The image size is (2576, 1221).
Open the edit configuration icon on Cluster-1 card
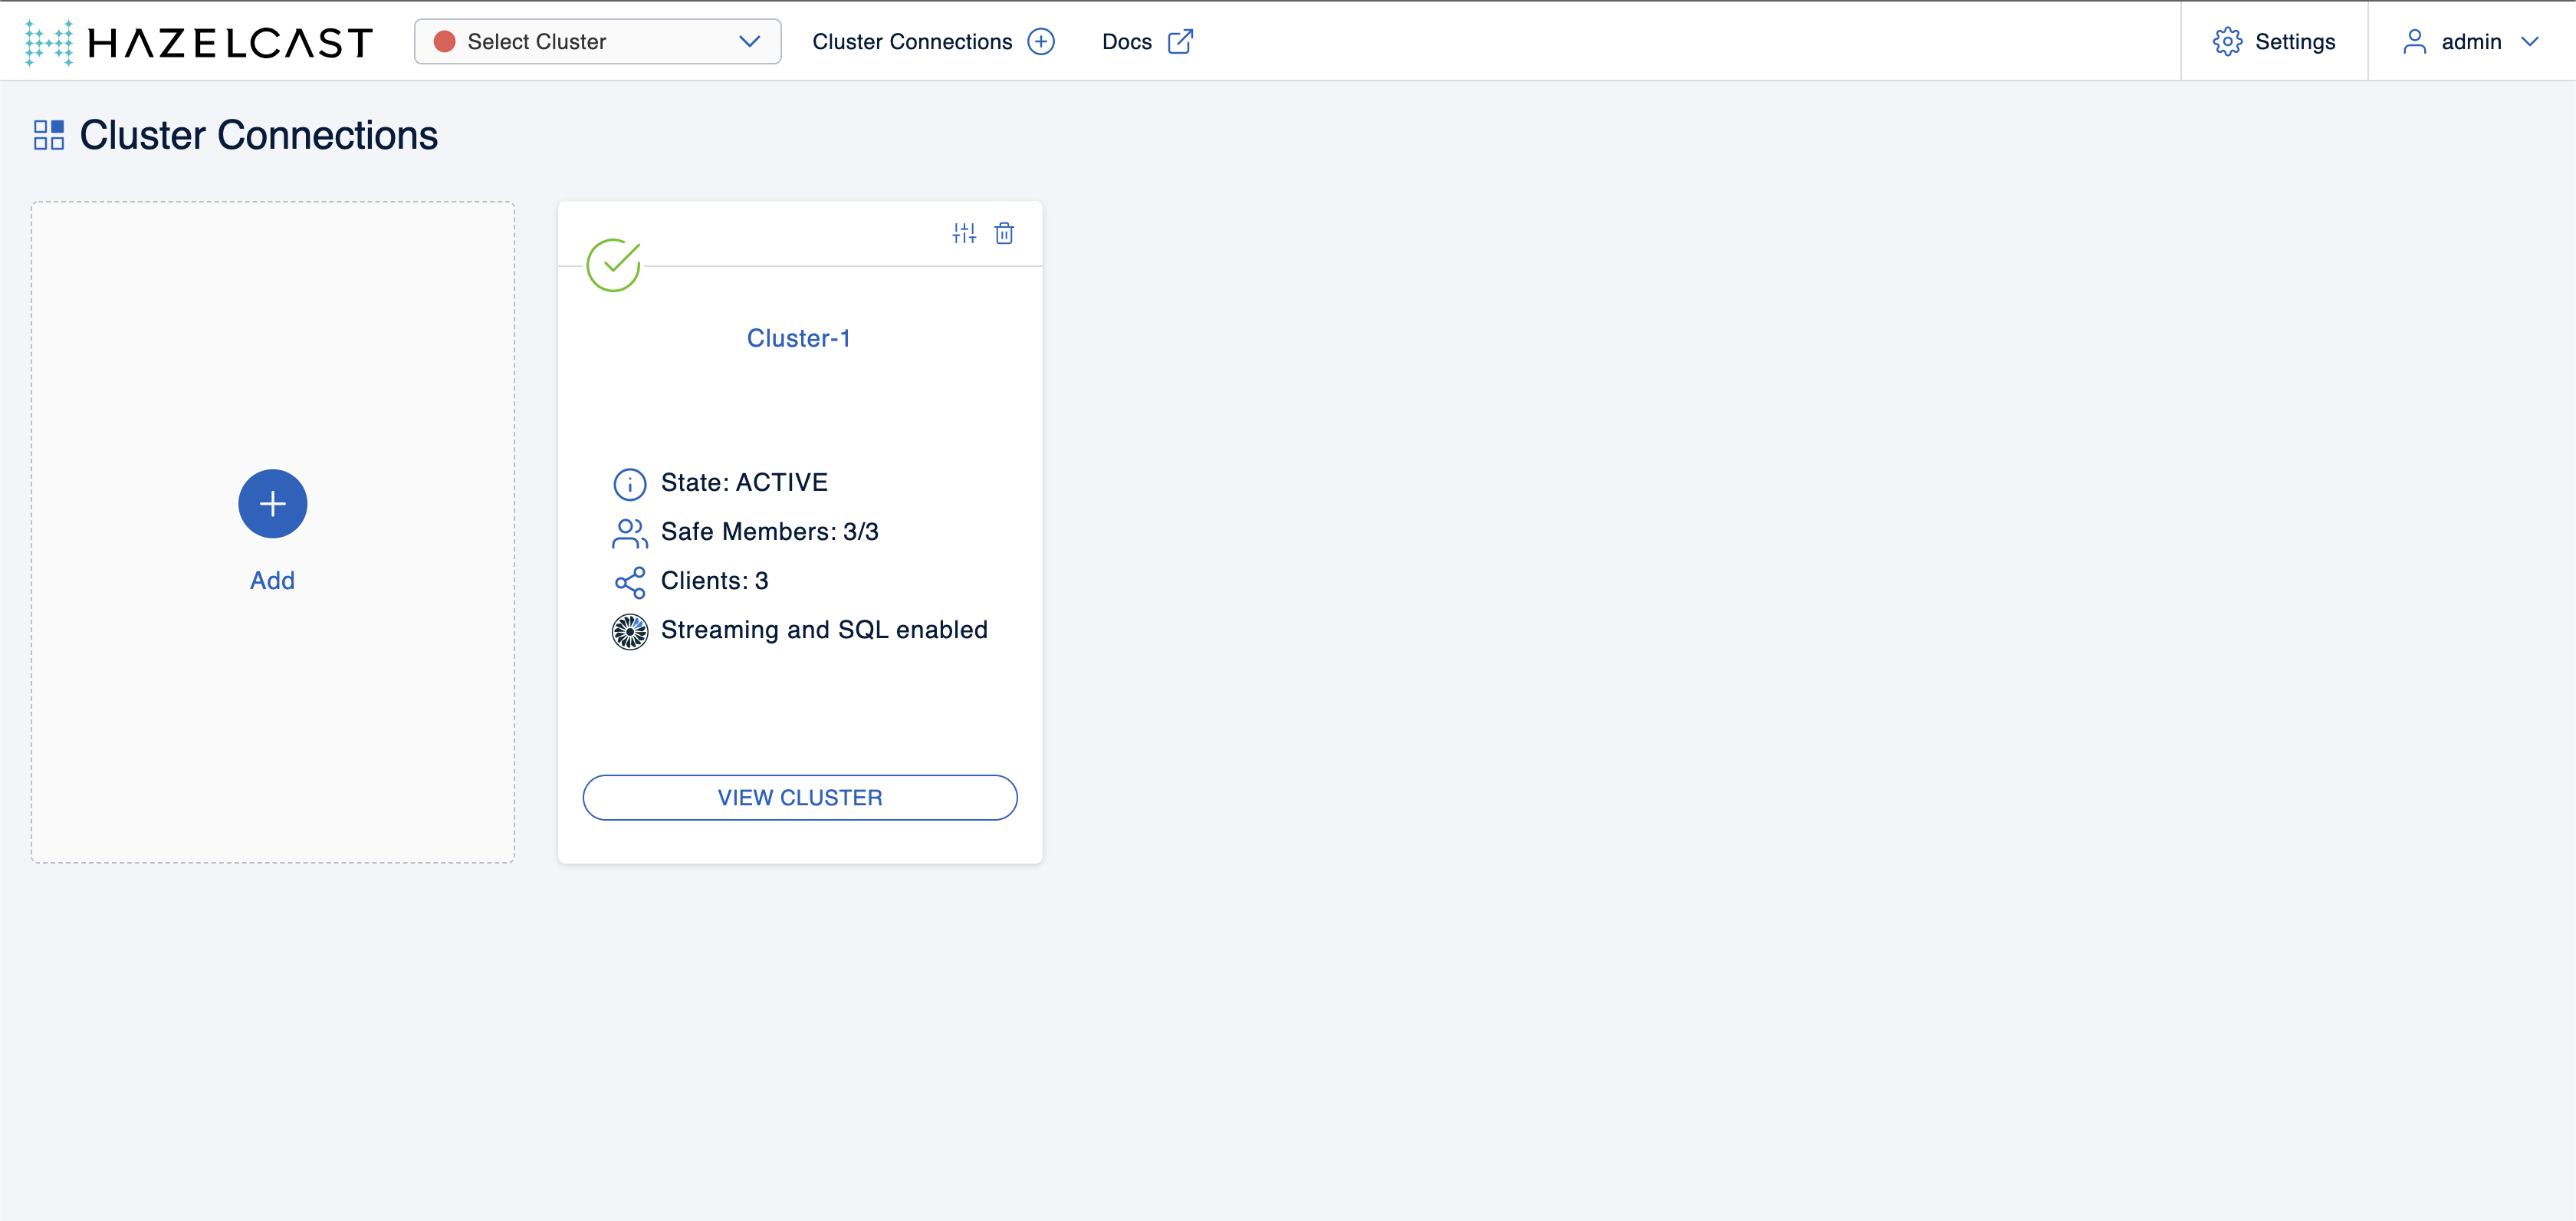pyautogui.click(x=964, y=233)
